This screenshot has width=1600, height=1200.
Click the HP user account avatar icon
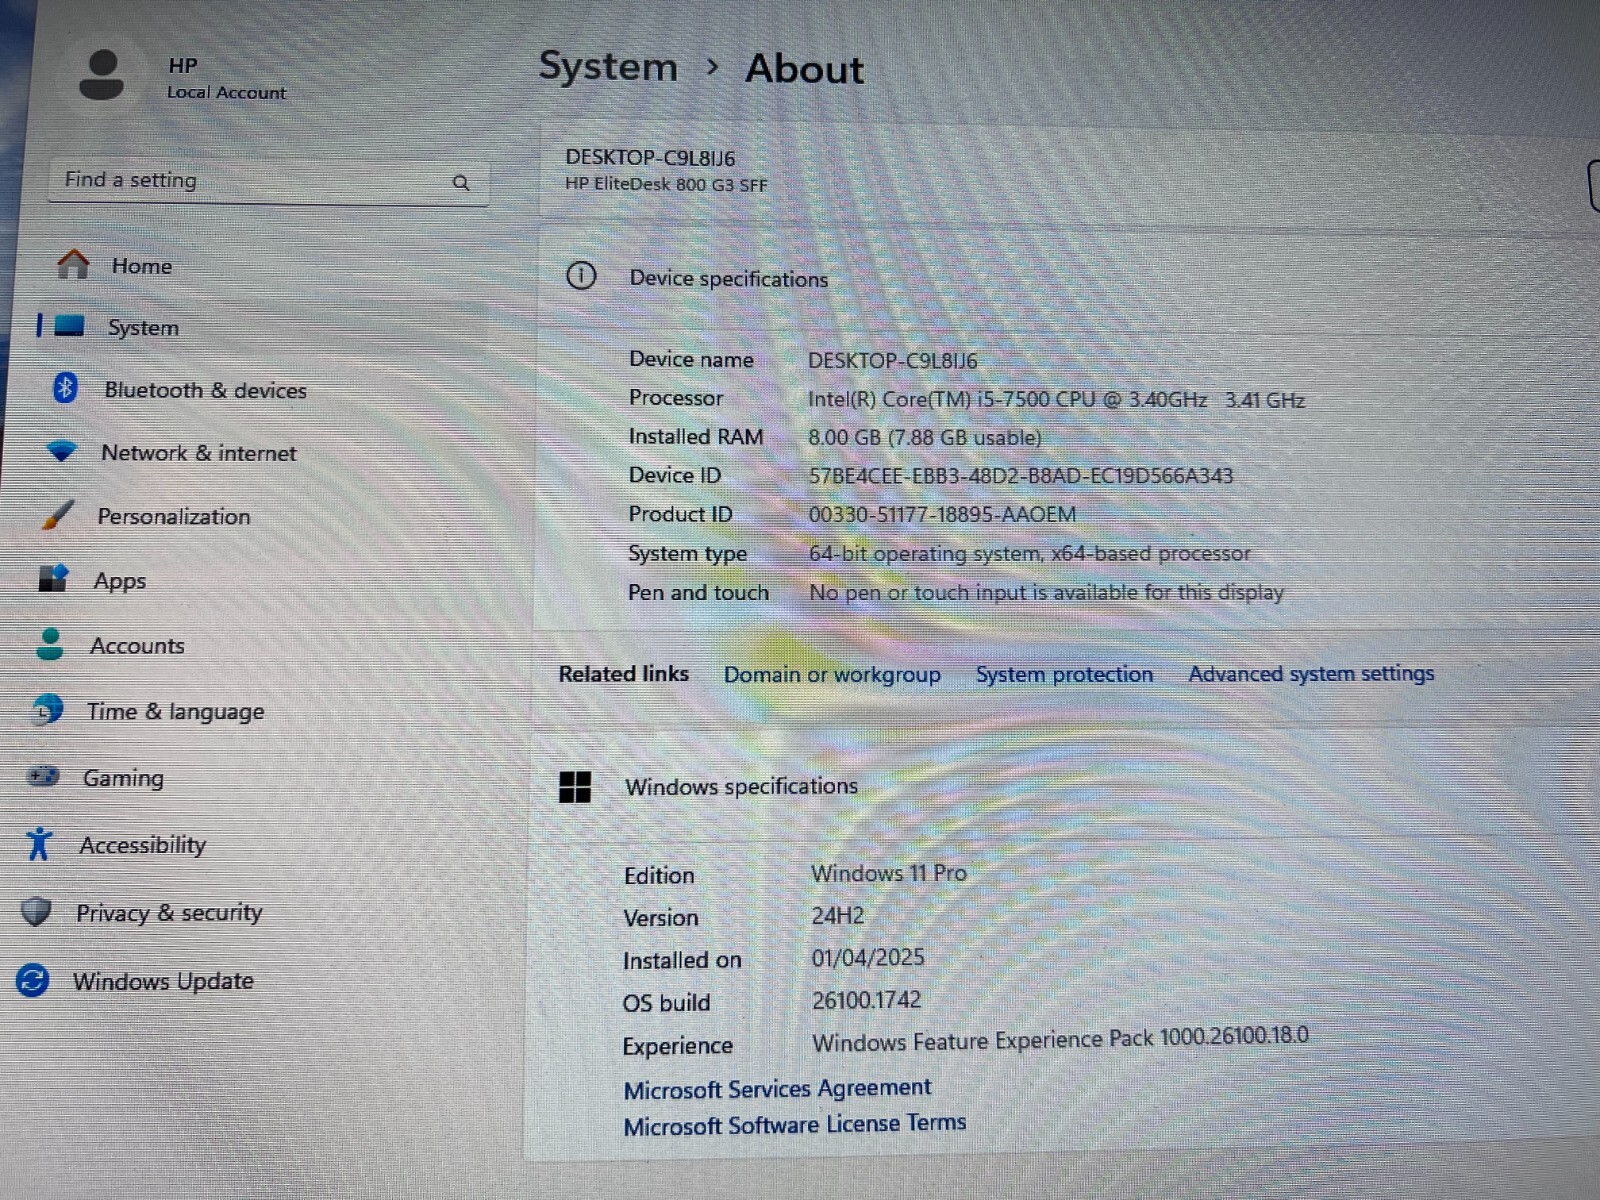(x=101, y=76)
